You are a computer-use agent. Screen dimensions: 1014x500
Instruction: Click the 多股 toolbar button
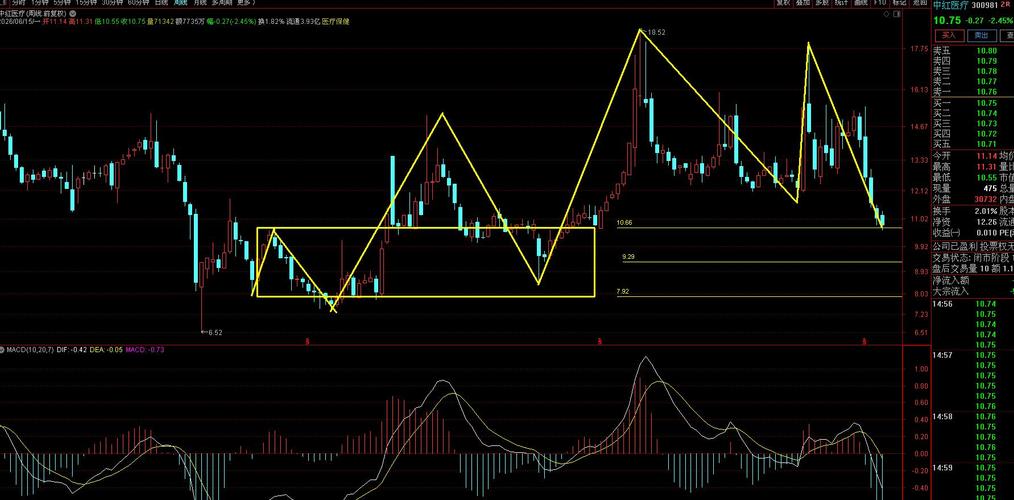822,3
